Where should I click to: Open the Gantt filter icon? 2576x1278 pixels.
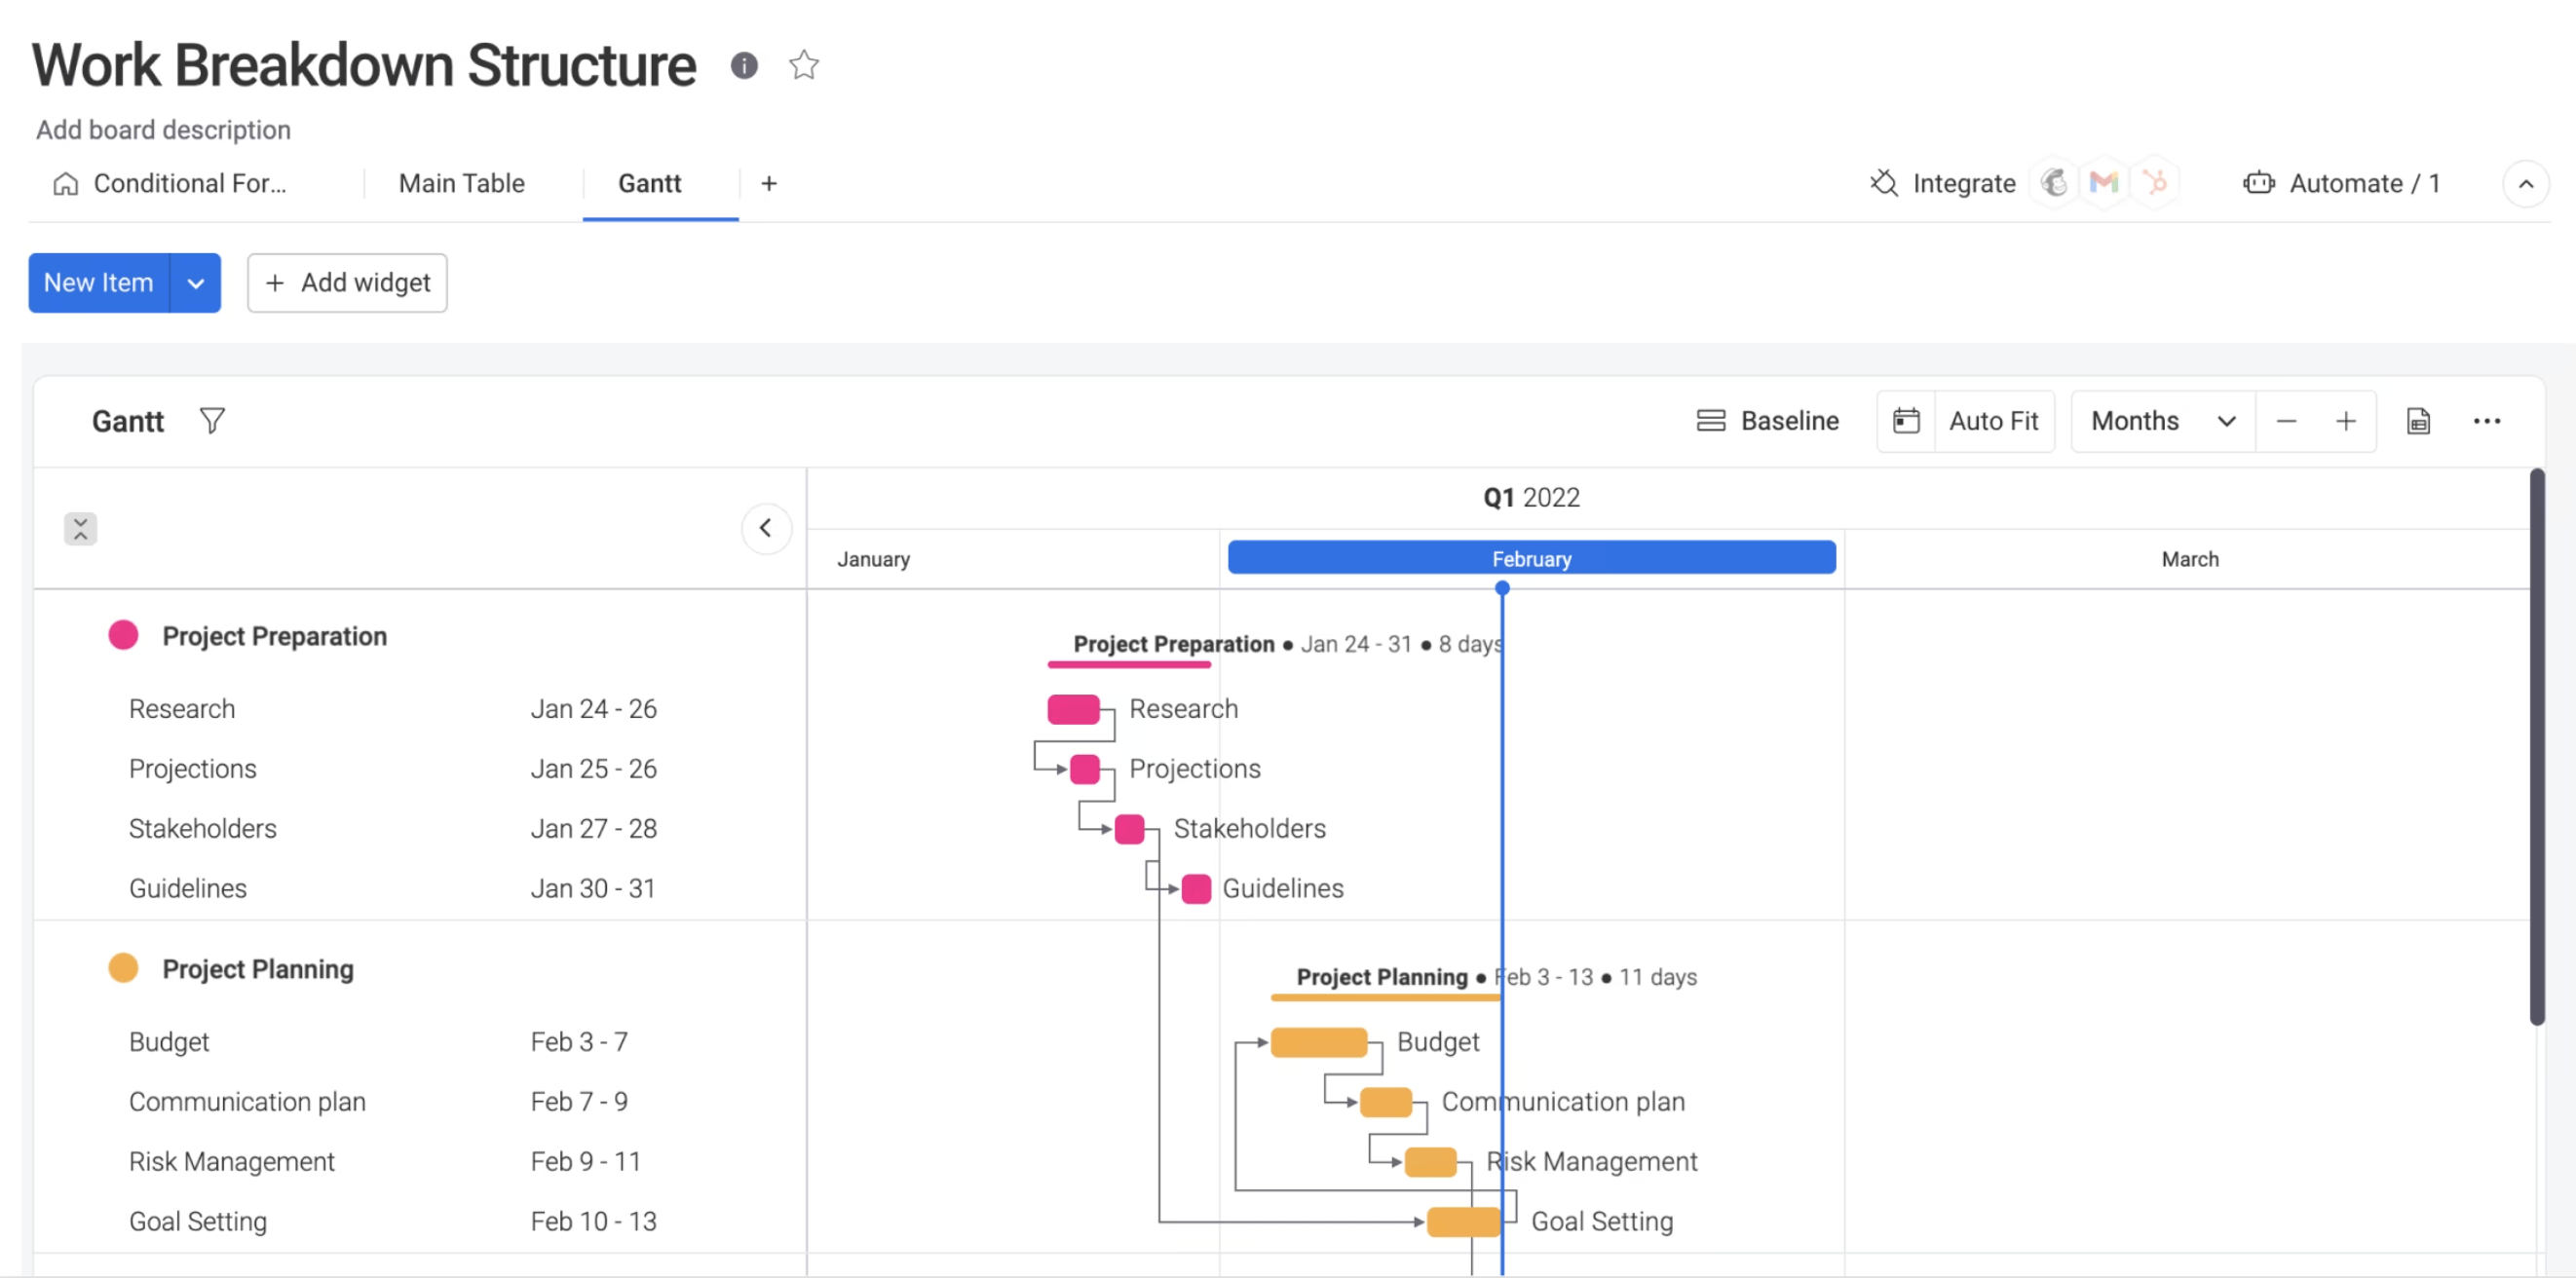point(212,421)
